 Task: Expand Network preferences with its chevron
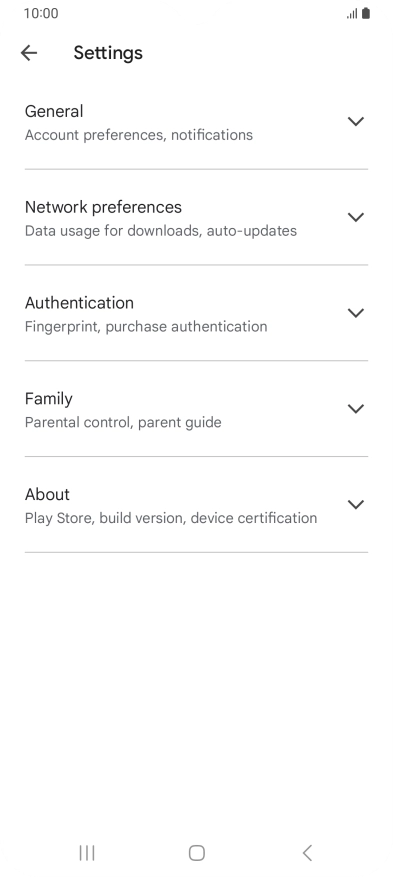pyautogui.click(x=356, y=217)
